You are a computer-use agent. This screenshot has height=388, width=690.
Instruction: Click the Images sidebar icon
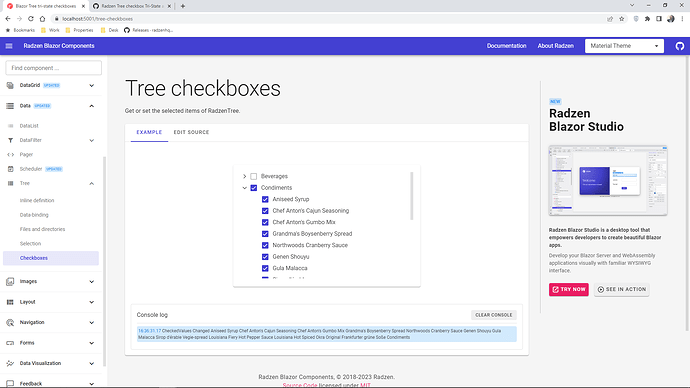point(10,282)
